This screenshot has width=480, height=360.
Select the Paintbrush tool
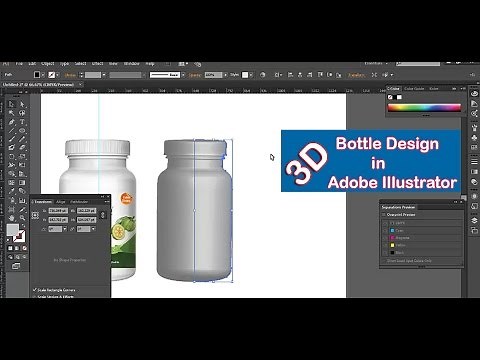12,139
